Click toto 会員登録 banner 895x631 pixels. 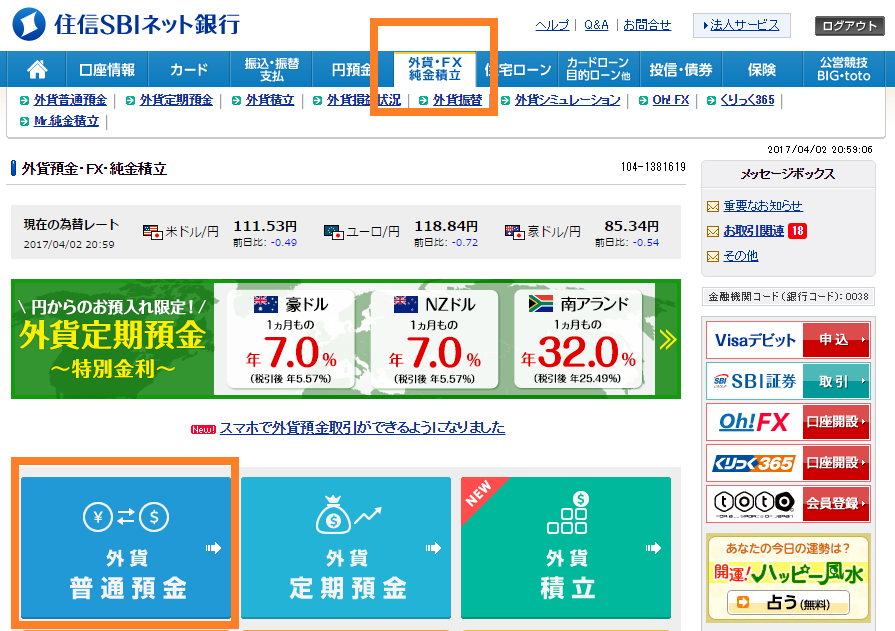[788, 504]
